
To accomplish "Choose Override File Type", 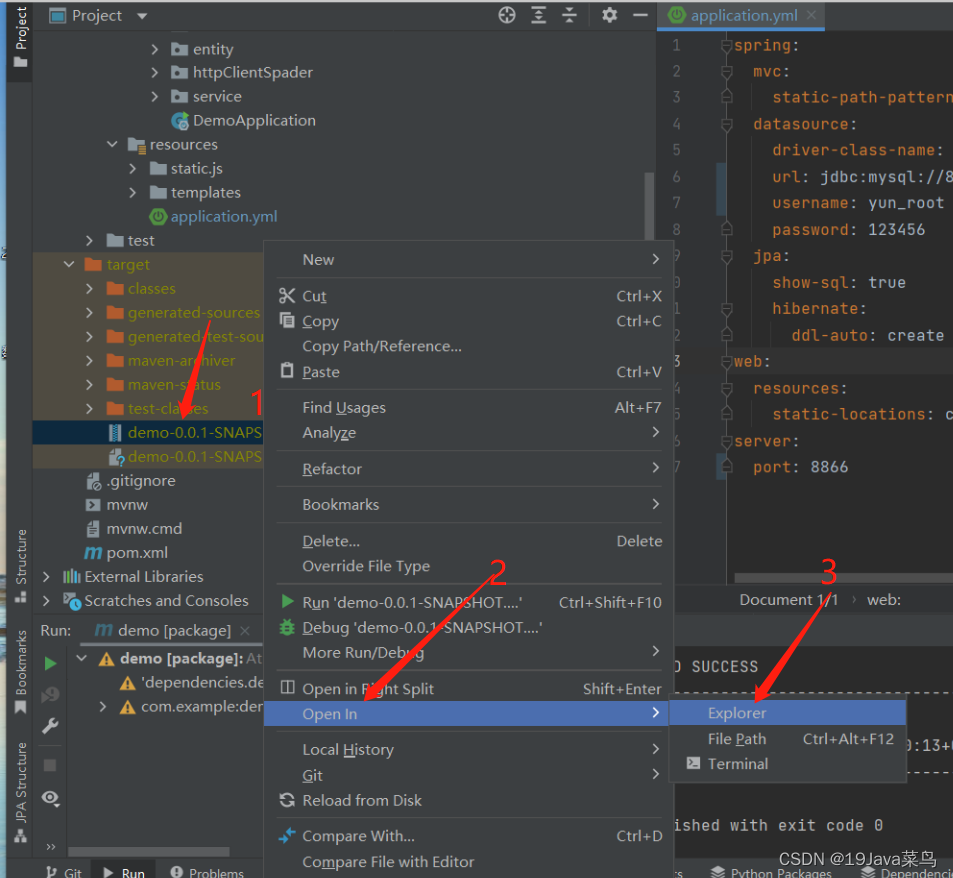I will pos(469,566).
